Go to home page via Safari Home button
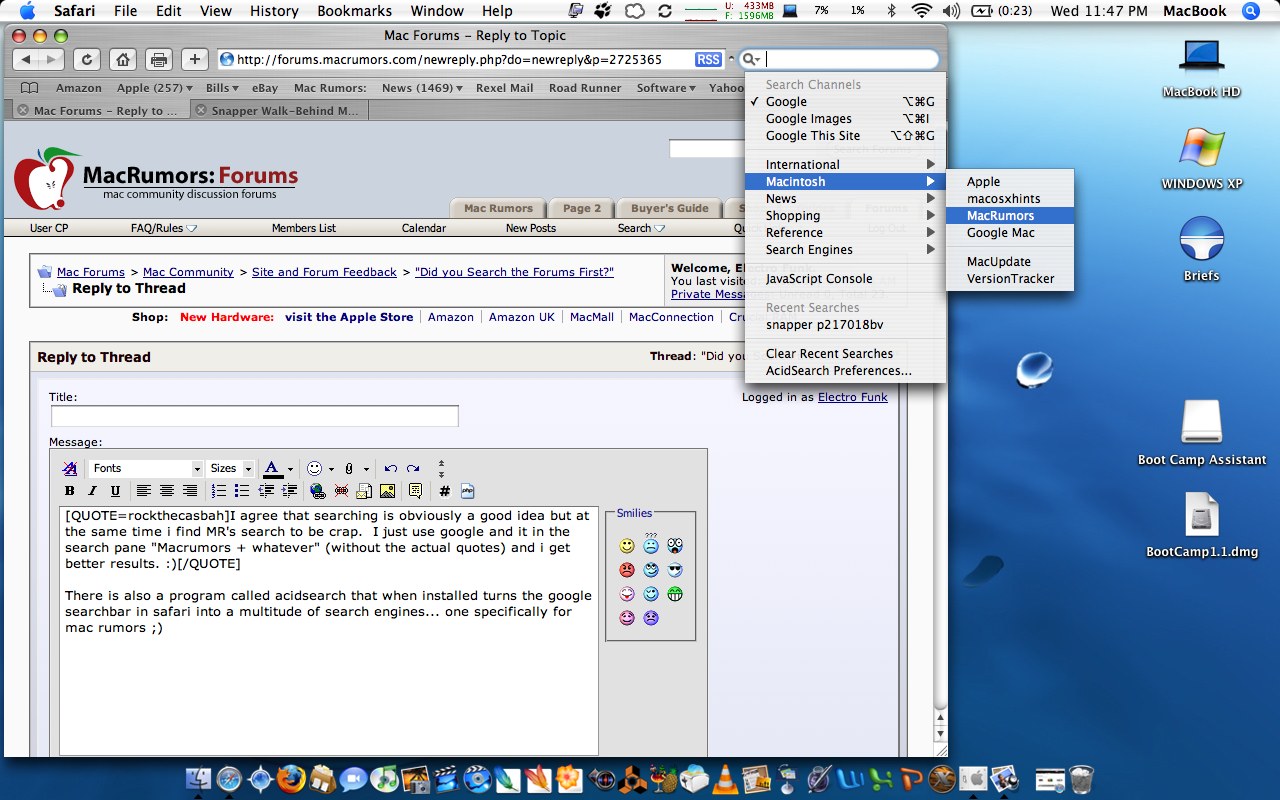 (122, 59)
